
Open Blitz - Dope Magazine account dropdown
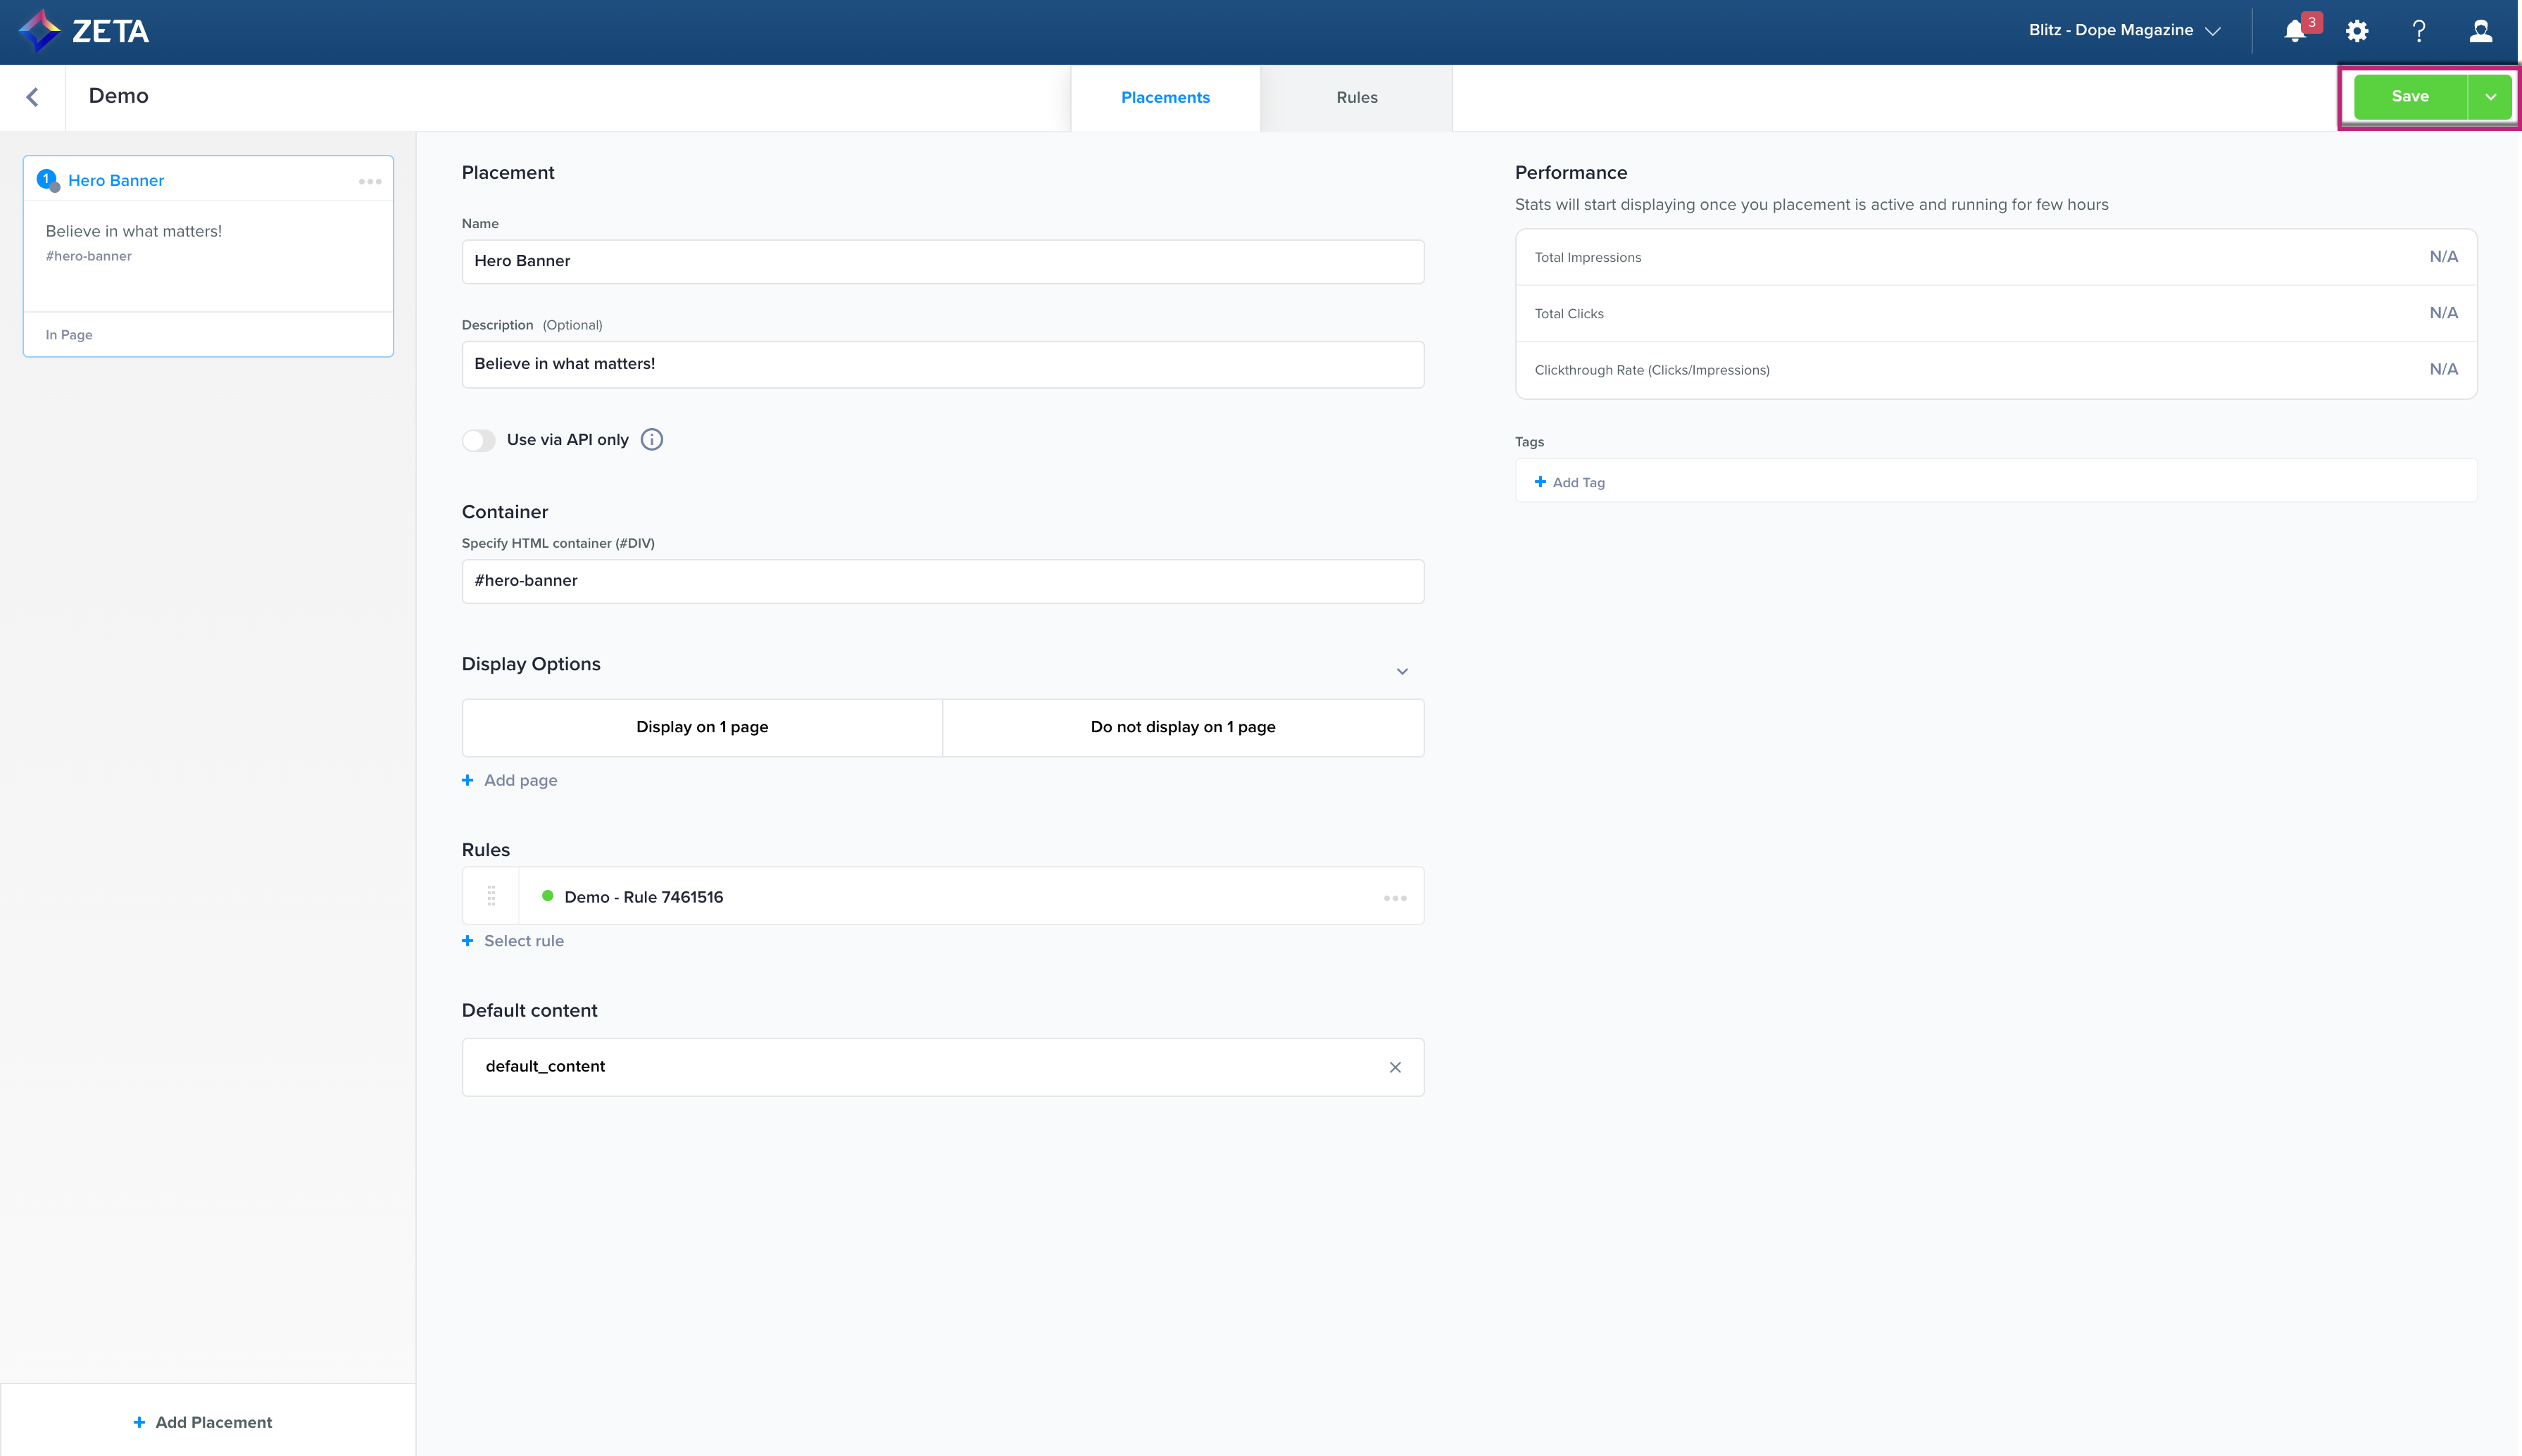click(x=2124, y=31)
